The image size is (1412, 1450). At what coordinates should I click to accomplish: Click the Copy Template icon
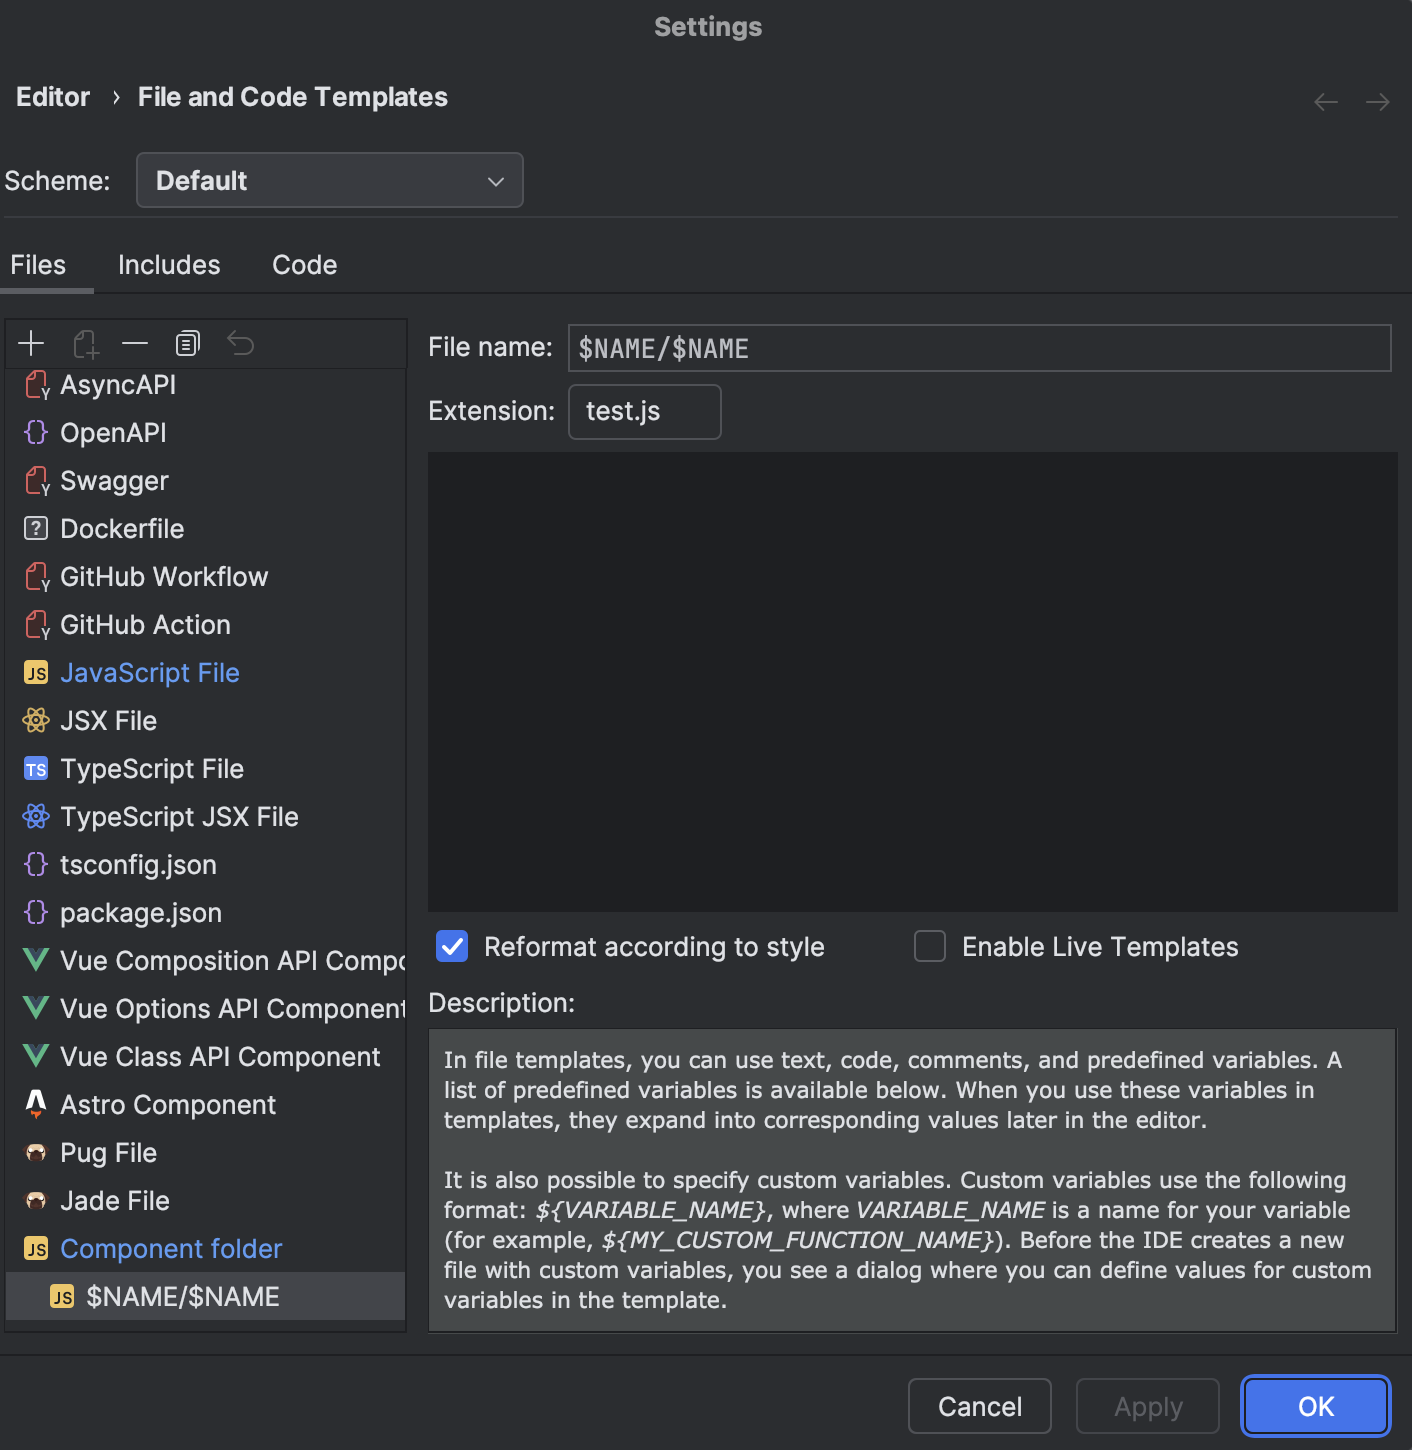tap(188, 344)
